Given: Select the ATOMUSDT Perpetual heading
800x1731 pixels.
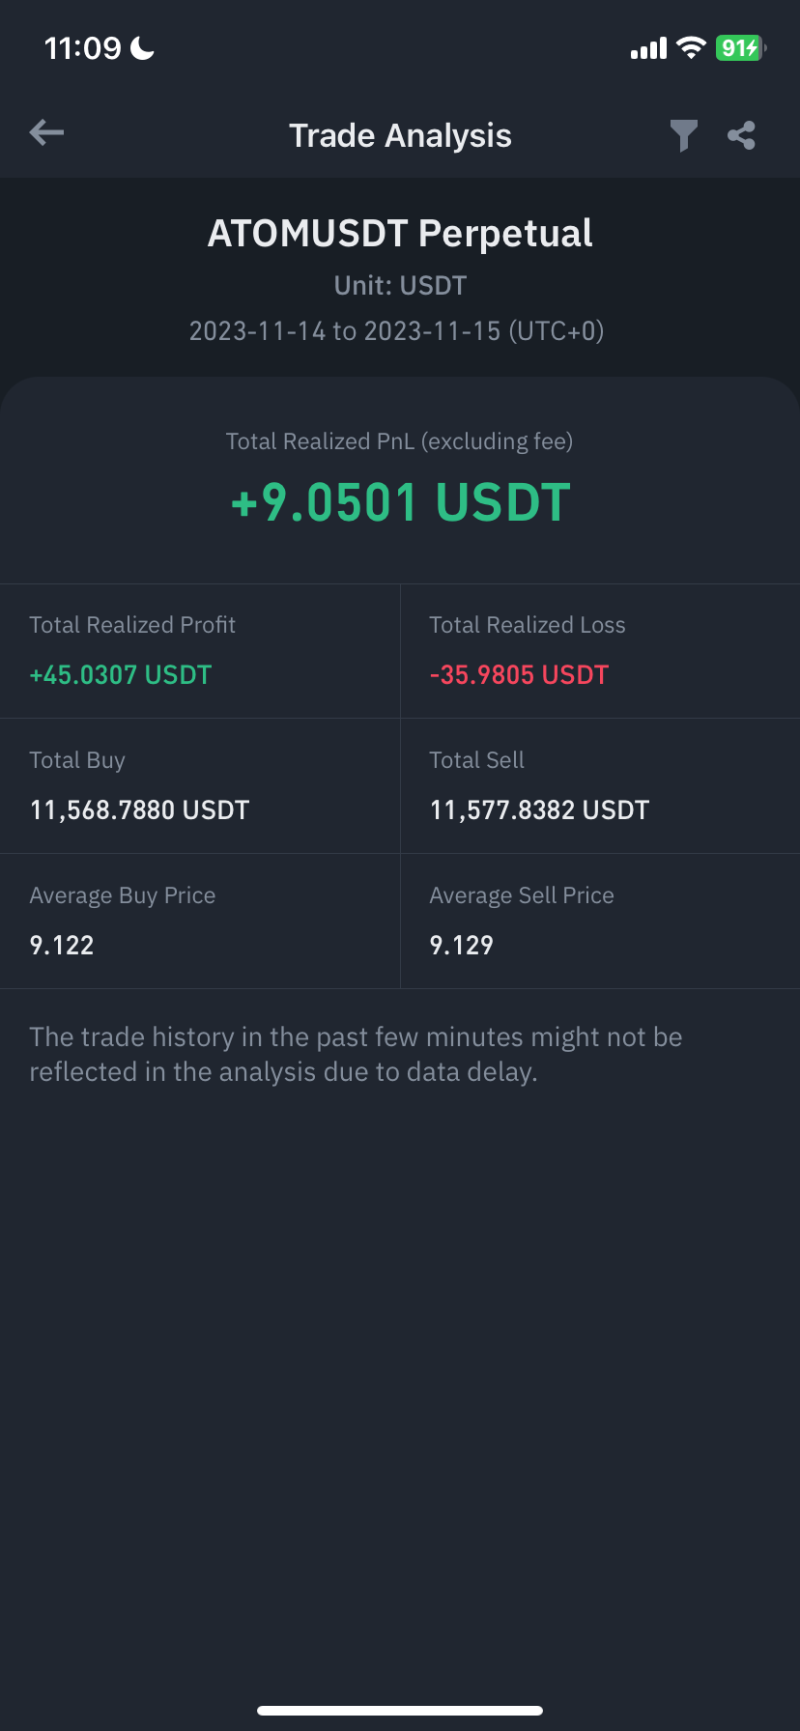Looking at the screenshot, I should pos(400,234).
